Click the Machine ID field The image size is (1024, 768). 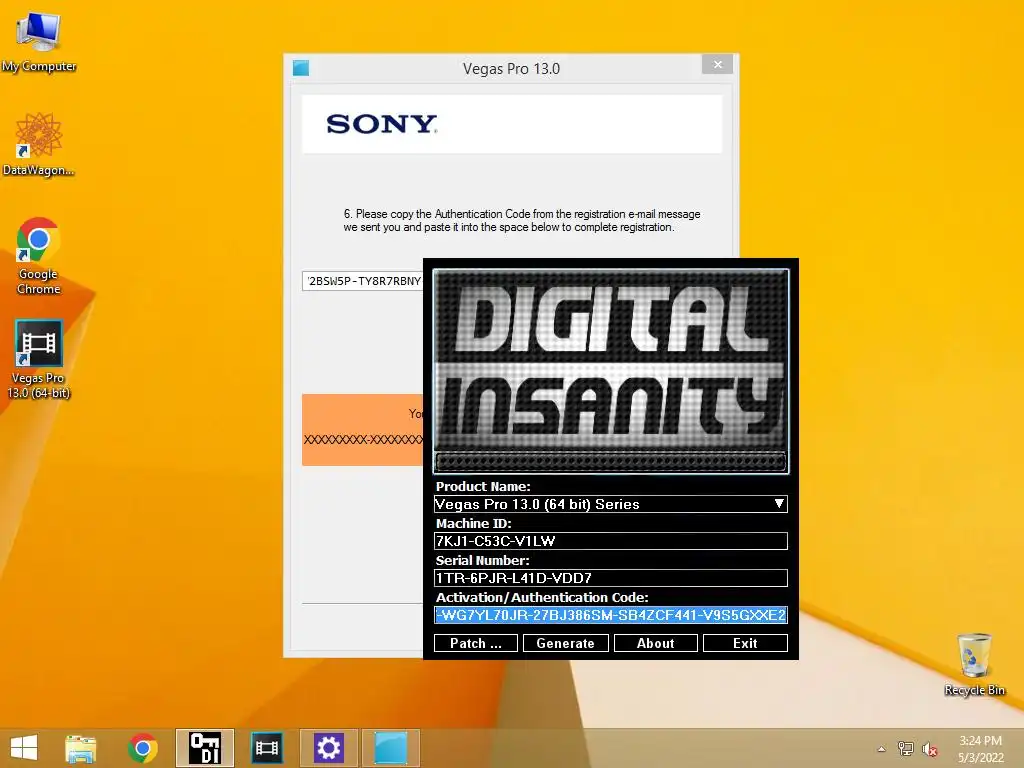coord(611,541)
